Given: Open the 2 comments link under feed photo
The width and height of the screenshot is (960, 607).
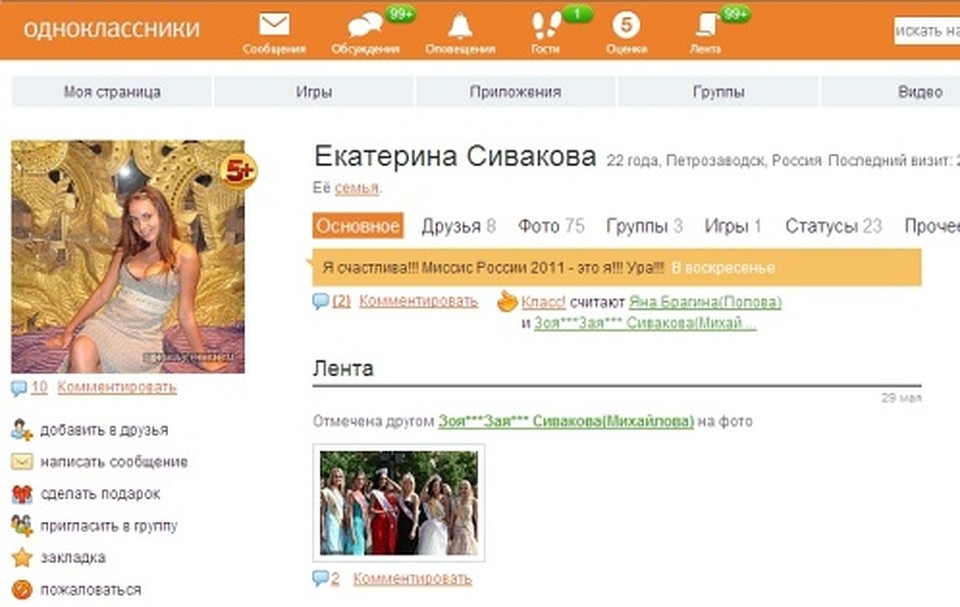Looking at the screenshot, I should tap(335, 578).
